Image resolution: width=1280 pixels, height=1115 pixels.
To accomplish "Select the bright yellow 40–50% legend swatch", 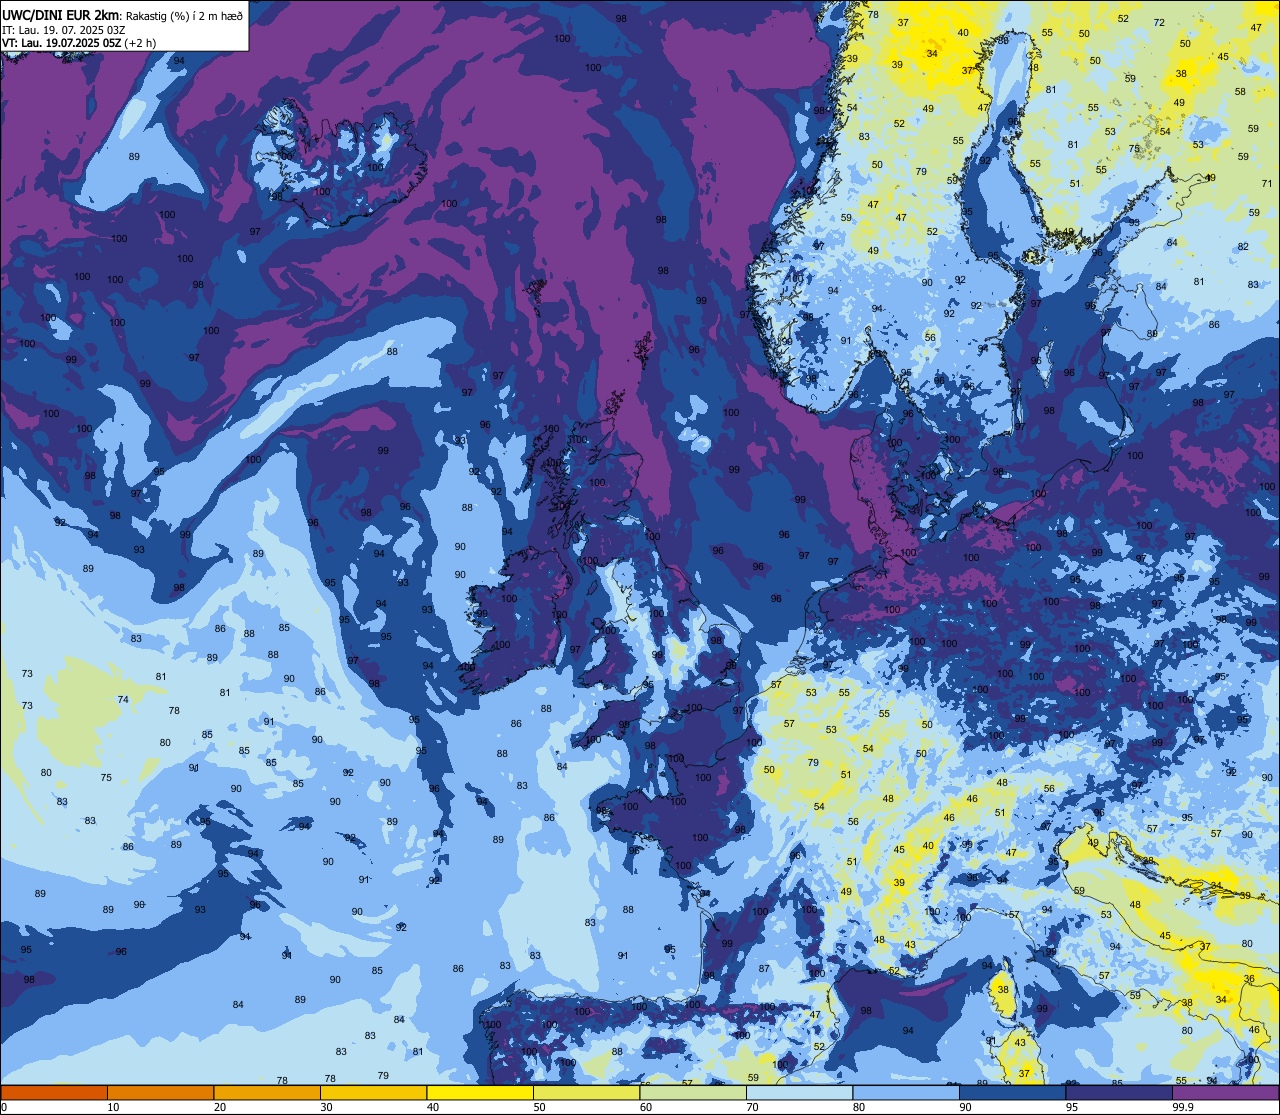I will tap(479, 1092).
